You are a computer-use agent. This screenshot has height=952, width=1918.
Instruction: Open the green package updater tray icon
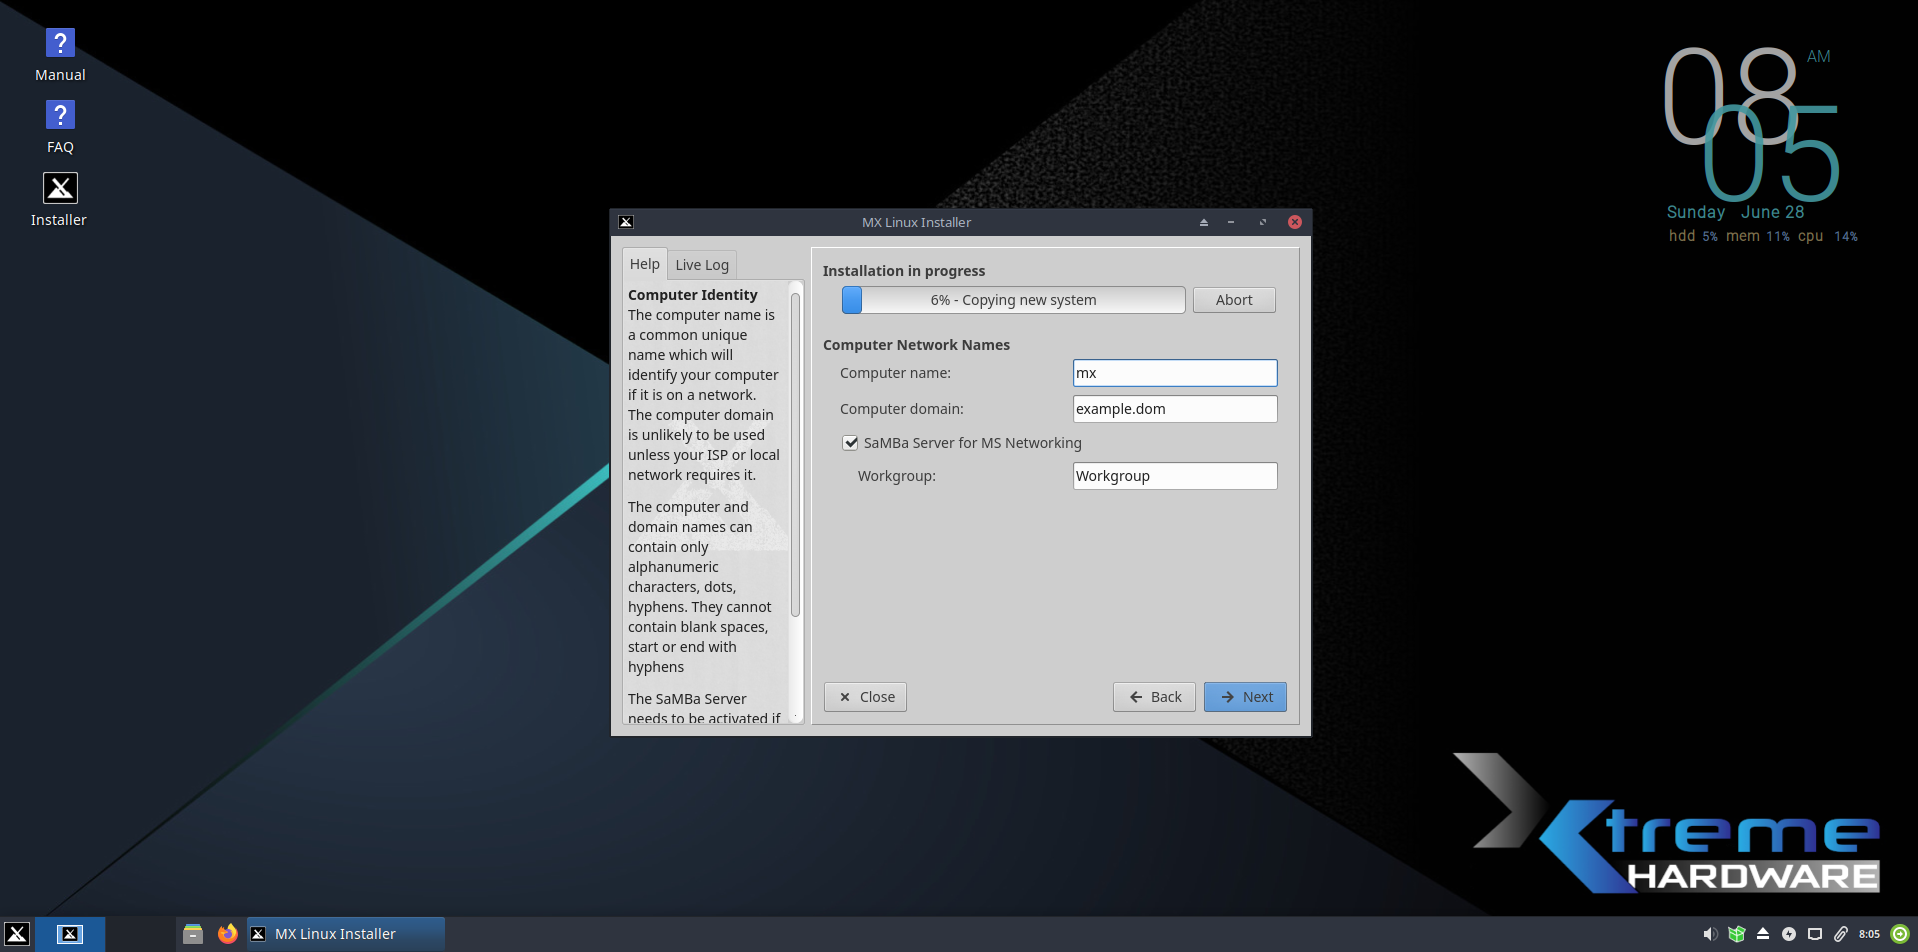pos(1737,934)
